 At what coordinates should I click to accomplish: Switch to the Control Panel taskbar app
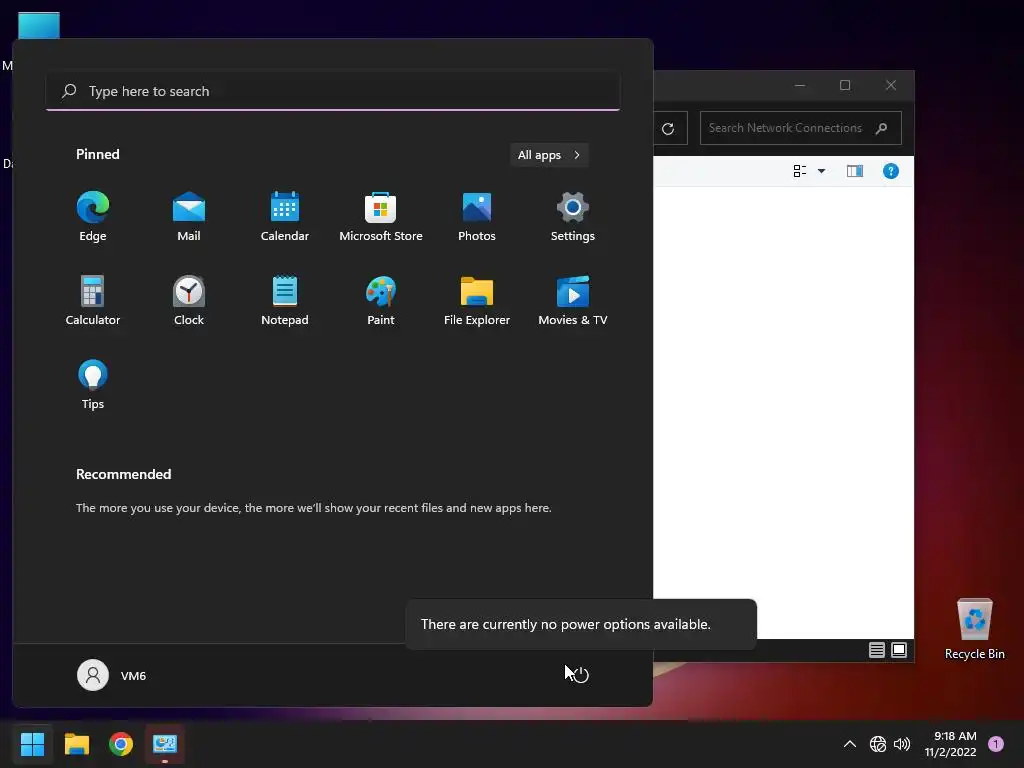pos(165,744)
